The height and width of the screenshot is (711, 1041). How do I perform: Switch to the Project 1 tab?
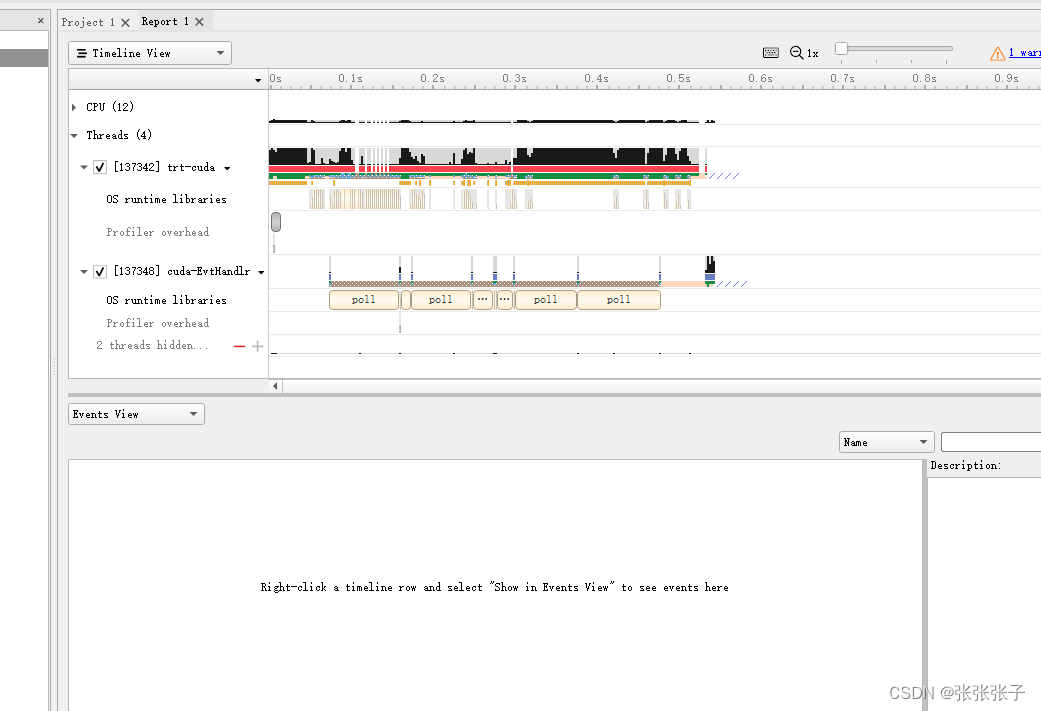click(x=88, y=20)
